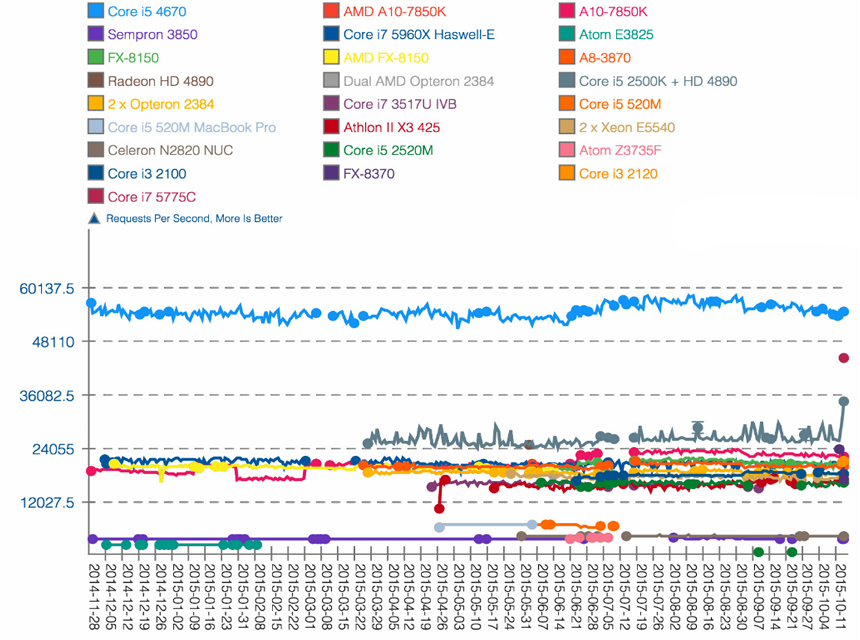The image size is (860, 640).
Task: Click the 'Atom Z3735F' legend label
Action: [620, 151]
